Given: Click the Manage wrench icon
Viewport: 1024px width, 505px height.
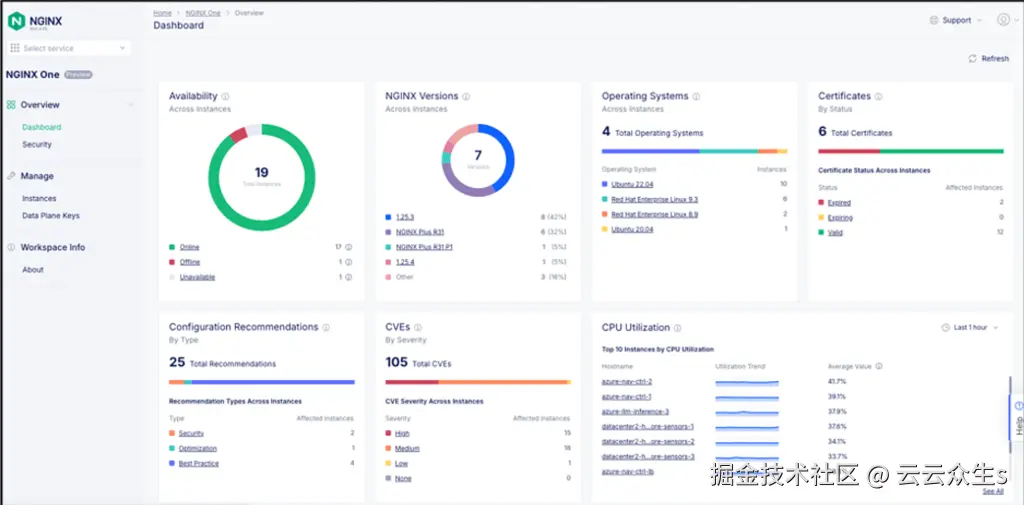Looking at the screenshot, I should click(11, 176).
